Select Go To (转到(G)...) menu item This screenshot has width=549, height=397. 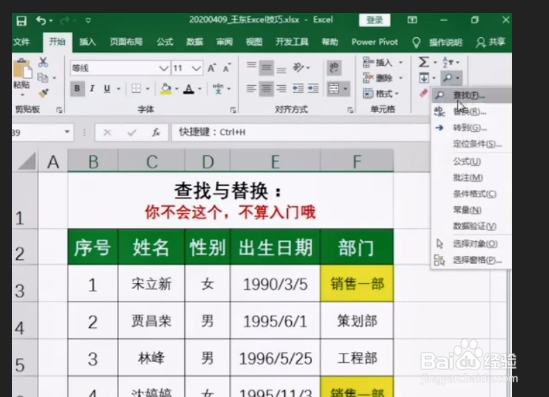click(471, 128)
